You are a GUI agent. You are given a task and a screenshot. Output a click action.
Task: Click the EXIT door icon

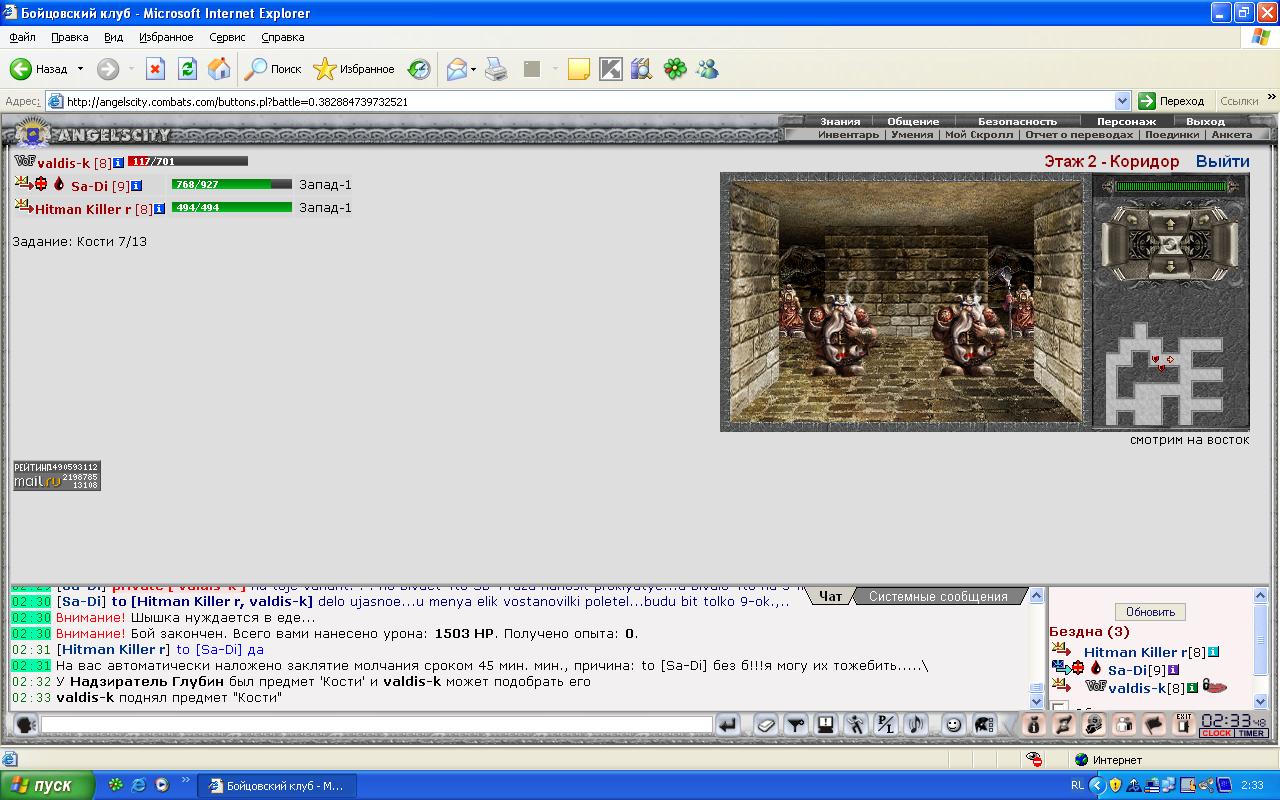[x=1184, y=725]
